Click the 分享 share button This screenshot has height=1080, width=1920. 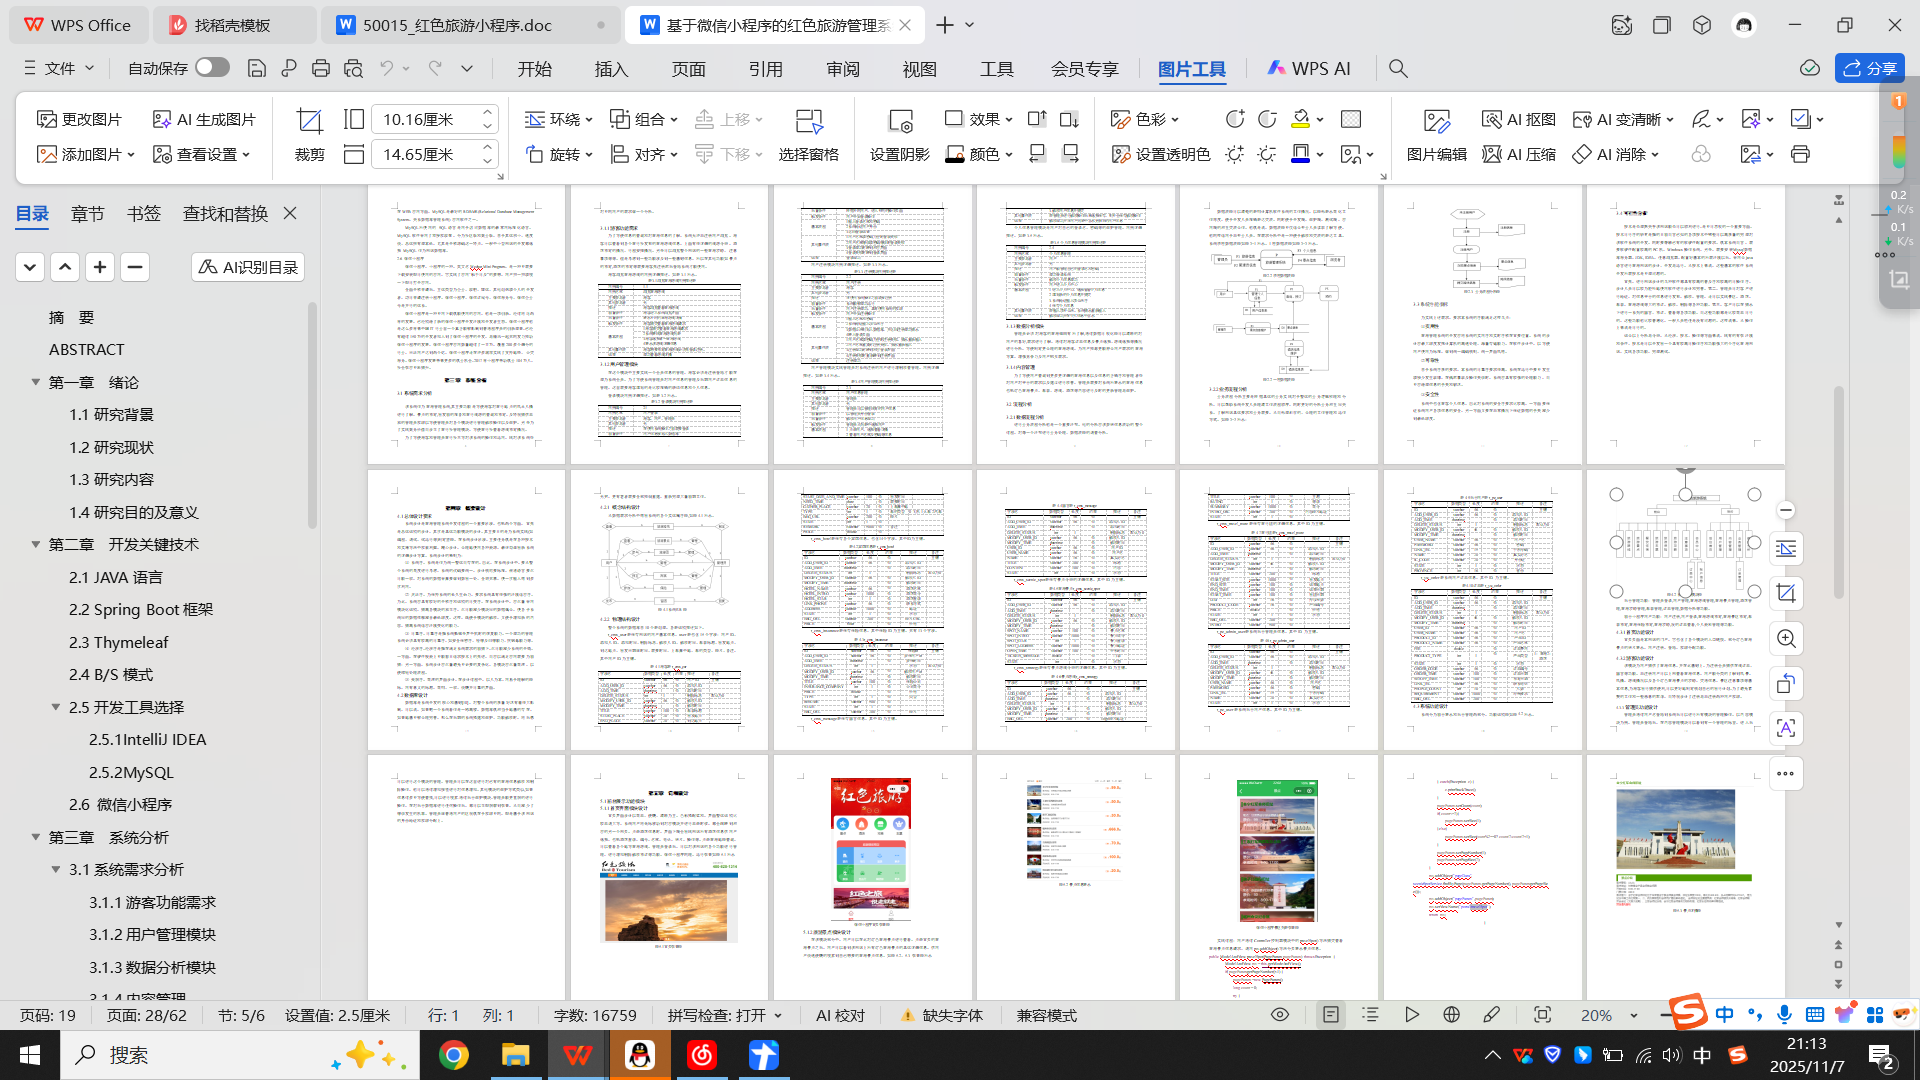tap(1869, 68)
